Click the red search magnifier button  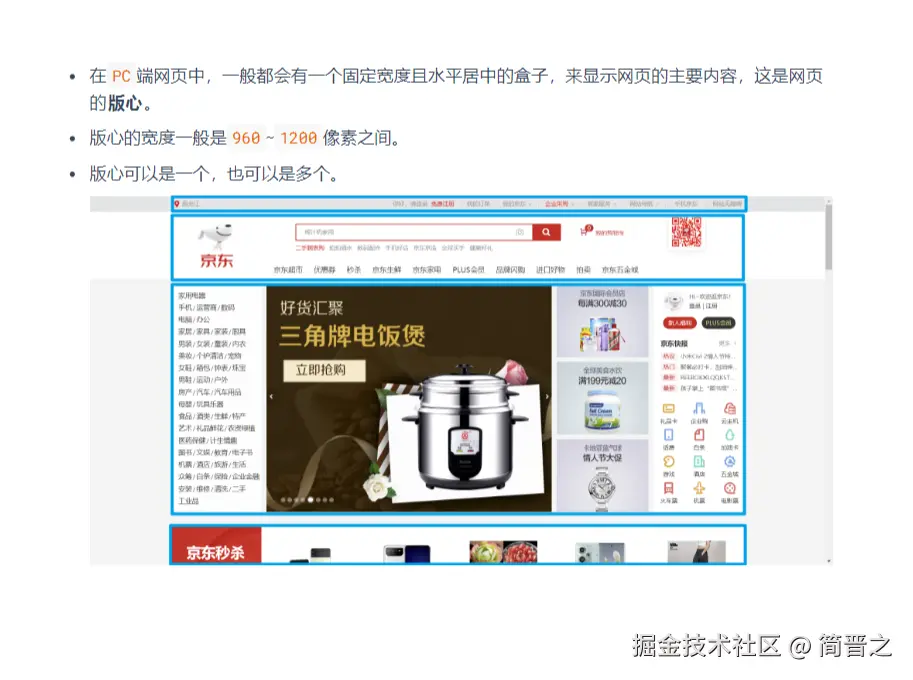tap(545, 232)
